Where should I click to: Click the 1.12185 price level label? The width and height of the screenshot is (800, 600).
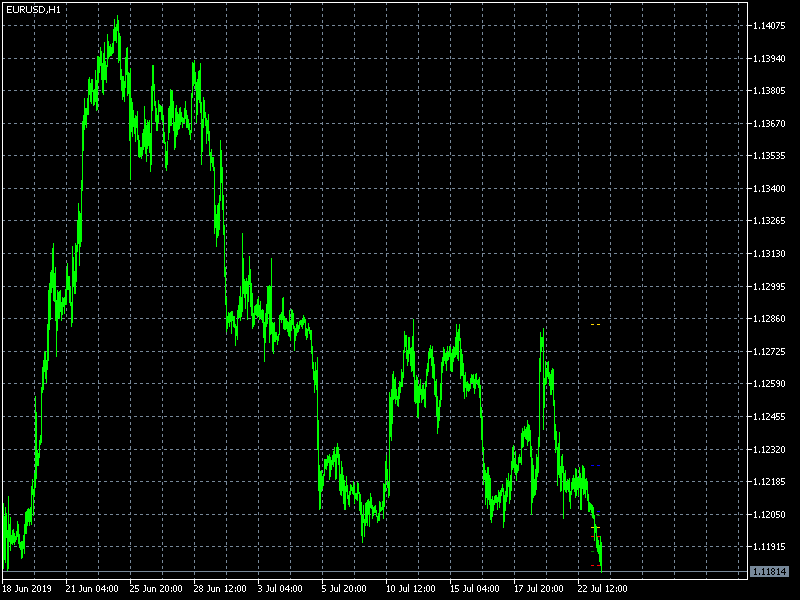point(769,482)
